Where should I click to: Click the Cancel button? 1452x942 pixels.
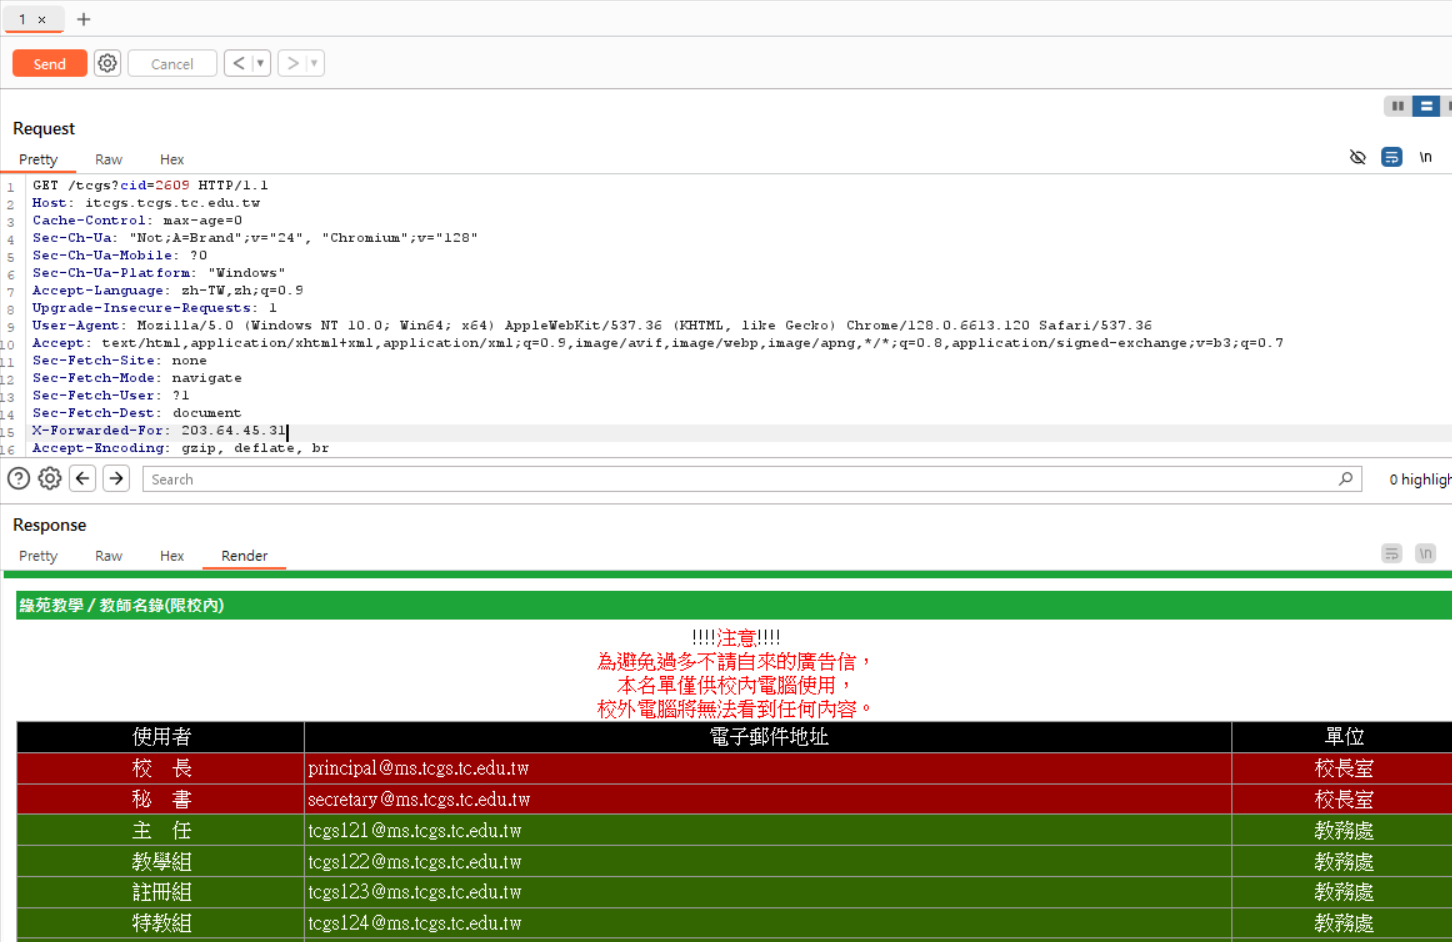pyautogui.click(x=172, y=64)
